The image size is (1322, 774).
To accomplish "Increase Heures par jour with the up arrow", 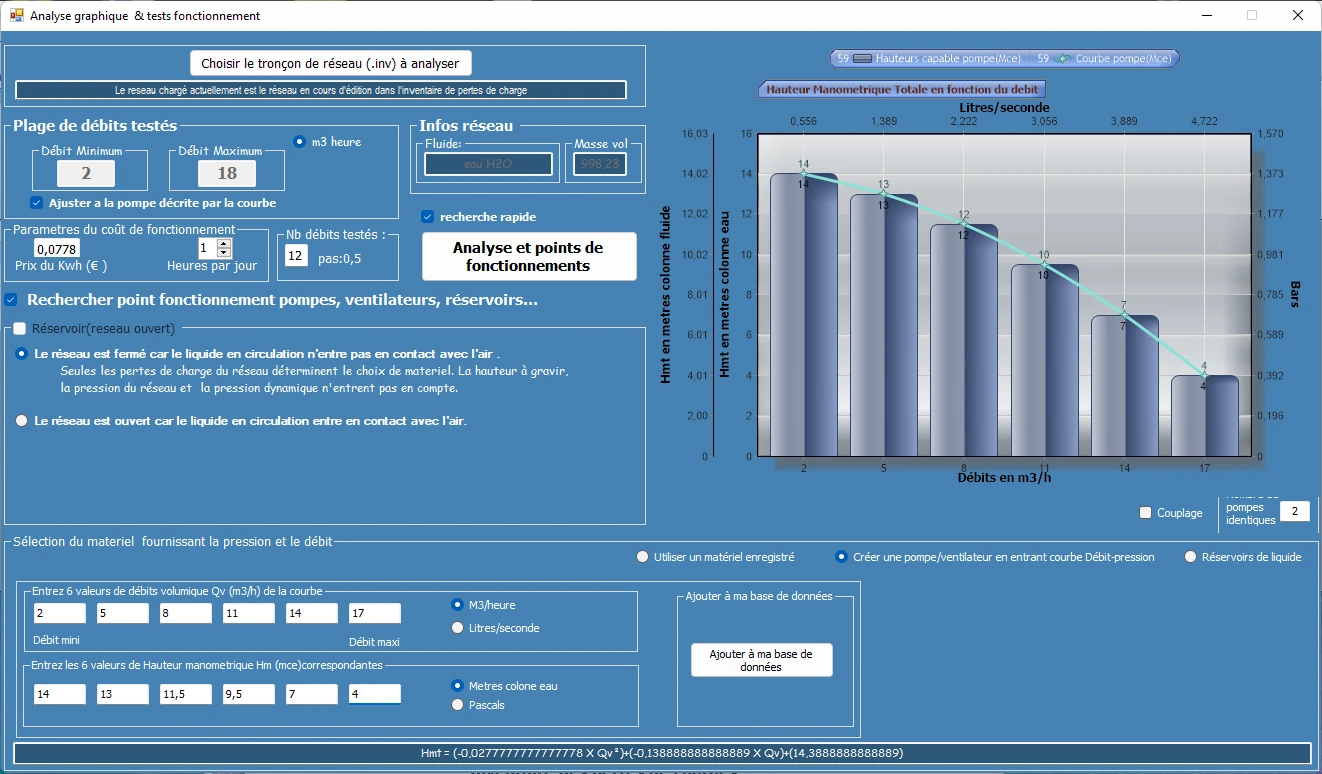I will [224, 243].
